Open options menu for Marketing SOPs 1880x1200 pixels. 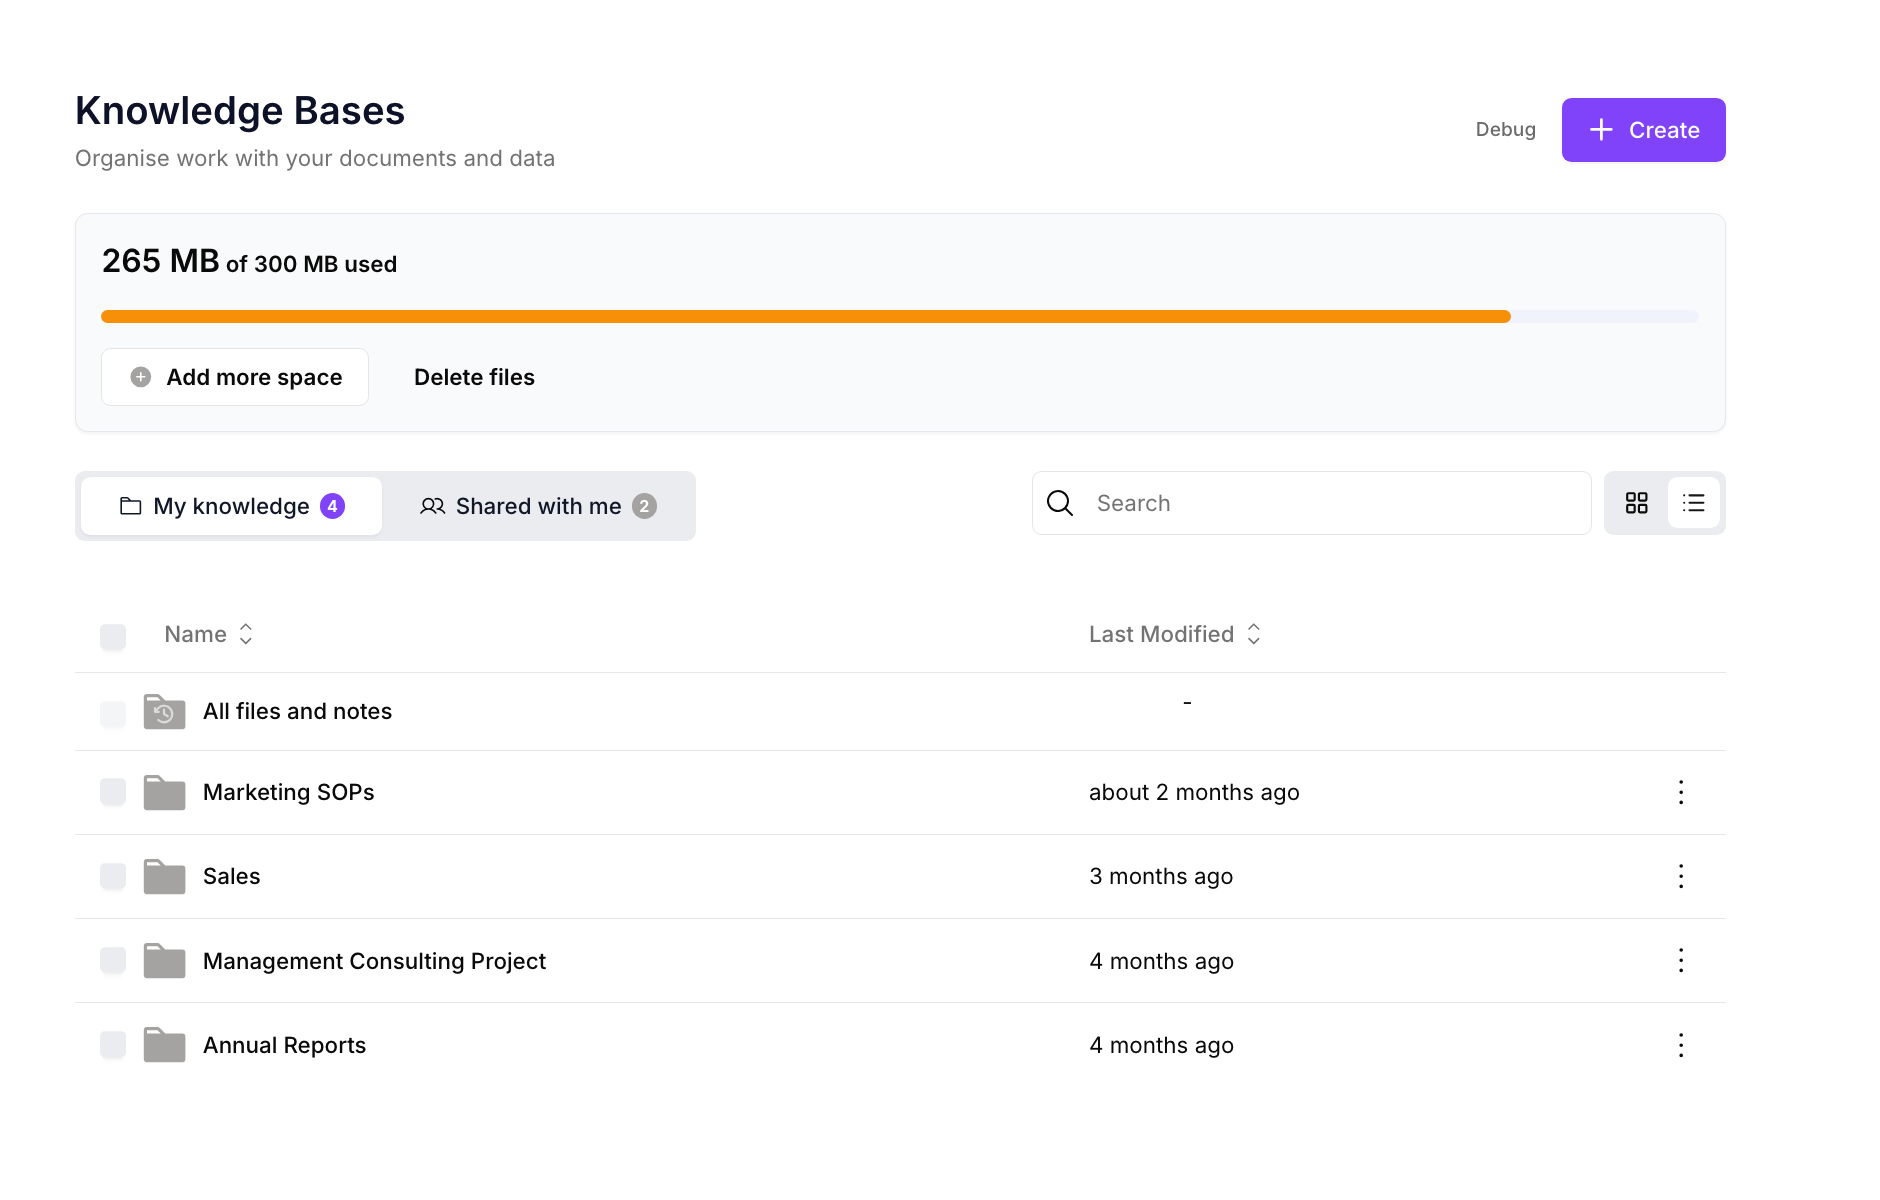[x=1681, y=792]
